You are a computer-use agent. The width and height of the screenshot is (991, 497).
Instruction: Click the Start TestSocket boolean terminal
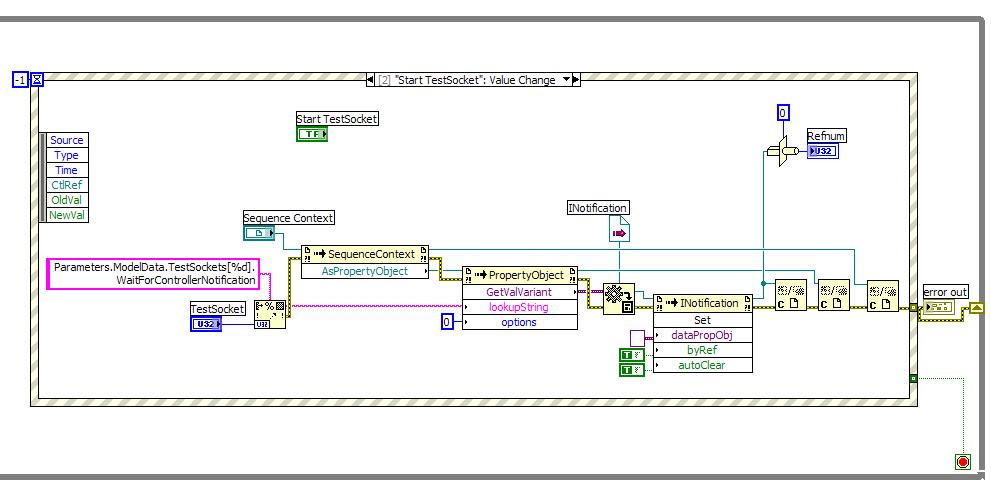tap(312, 134)
